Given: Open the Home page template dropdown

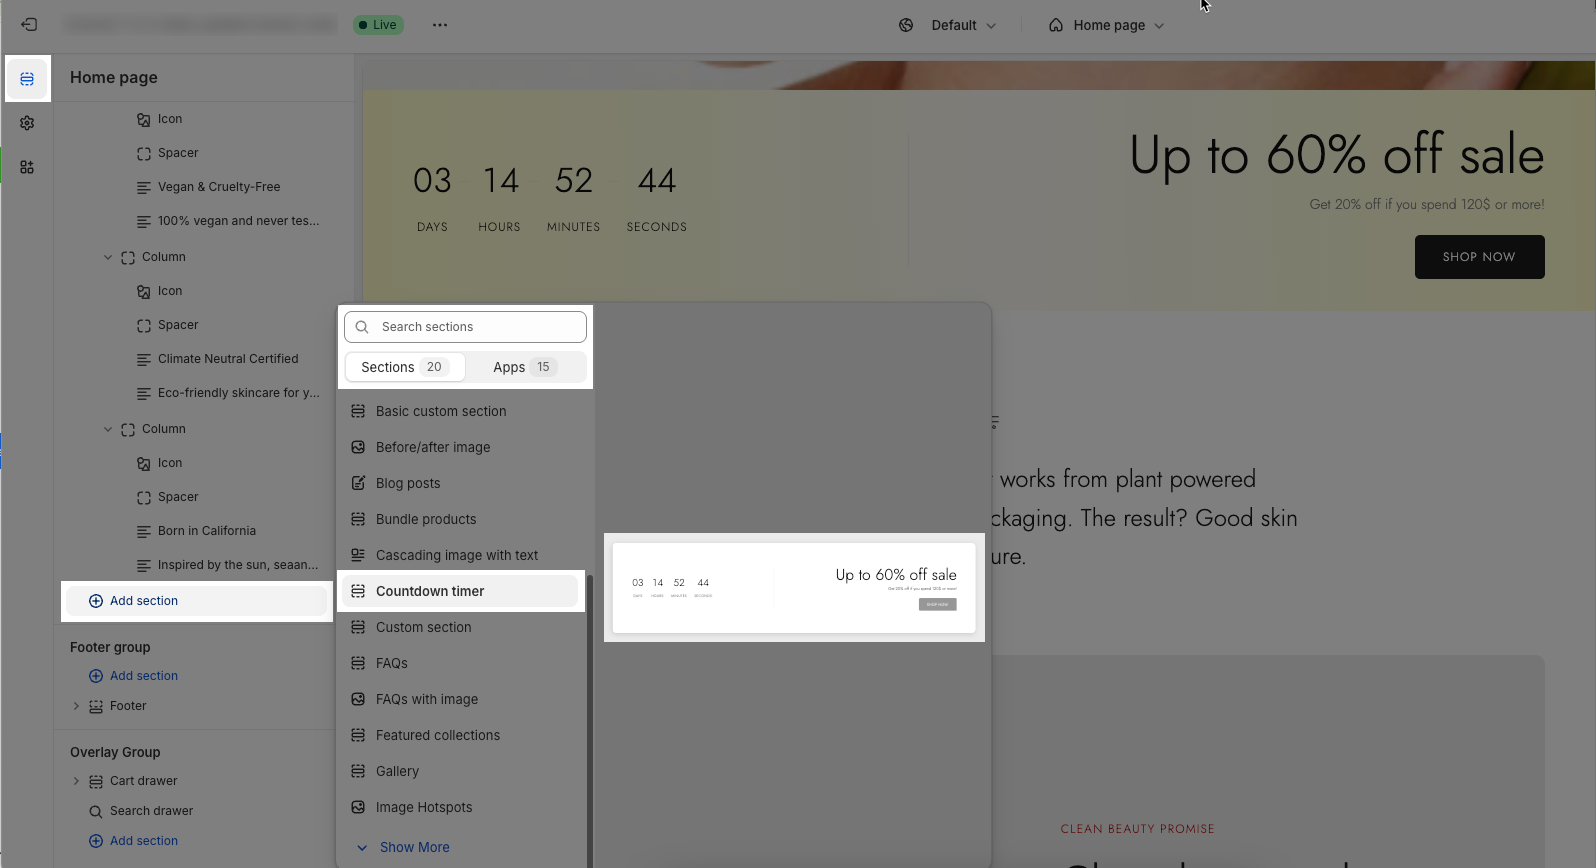Looking at the screenshot, I should [1107, 25].
